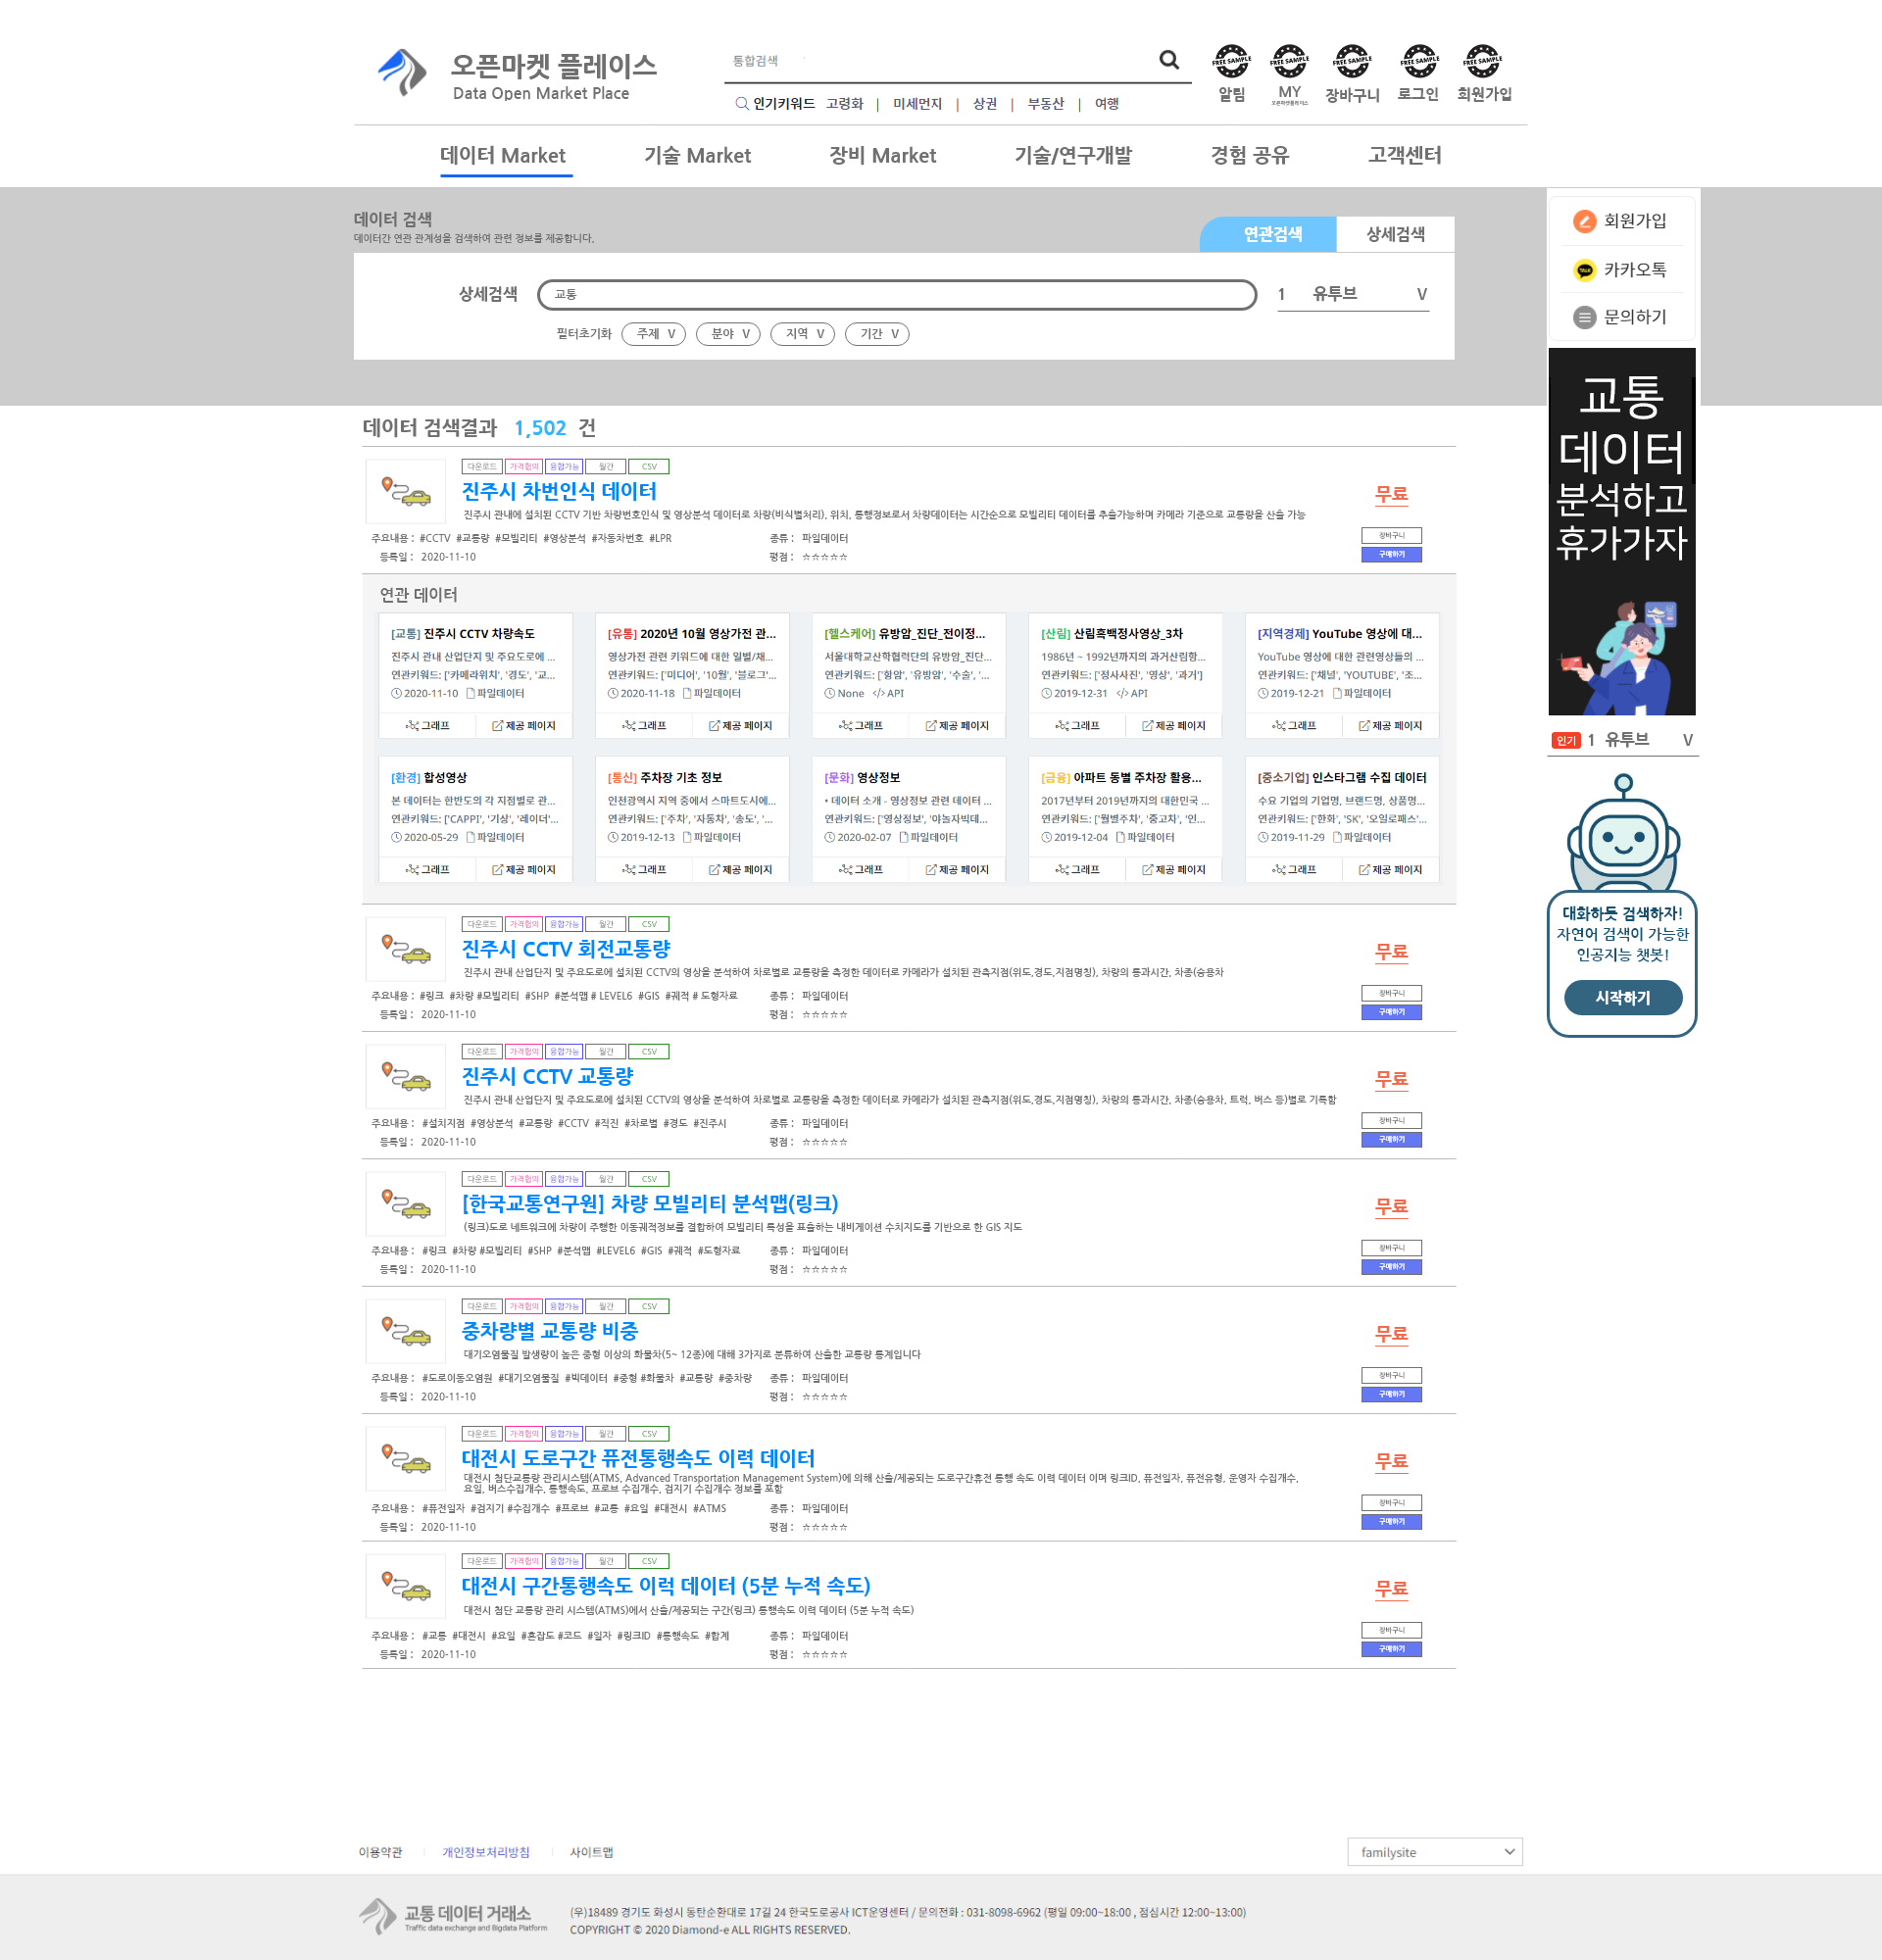Click the orange 회원가입 pencil icon
1882x1960 pixels.
point(1584,221)
